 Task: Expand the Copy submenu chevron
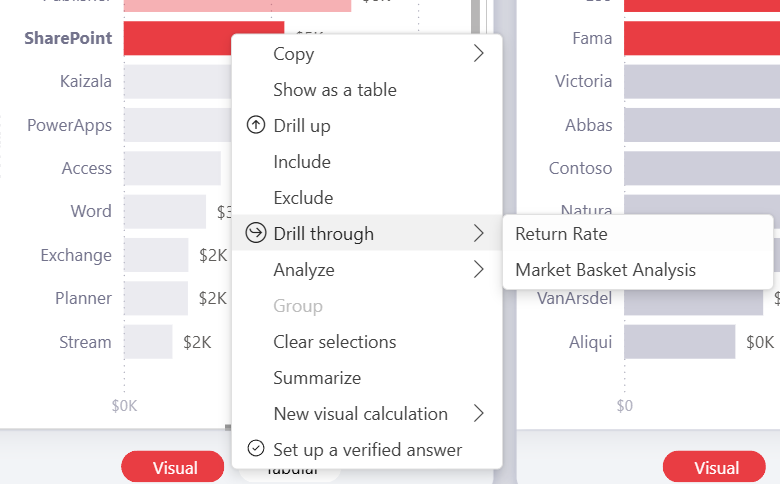478,53
